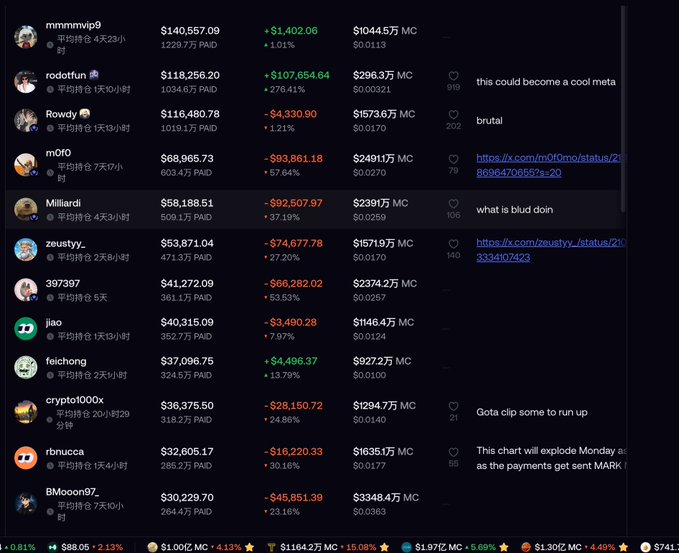Screen dimensions: 679x553
Task: Toggle the favorite star on $1164.2万 MC ticker
Action: 384,547
